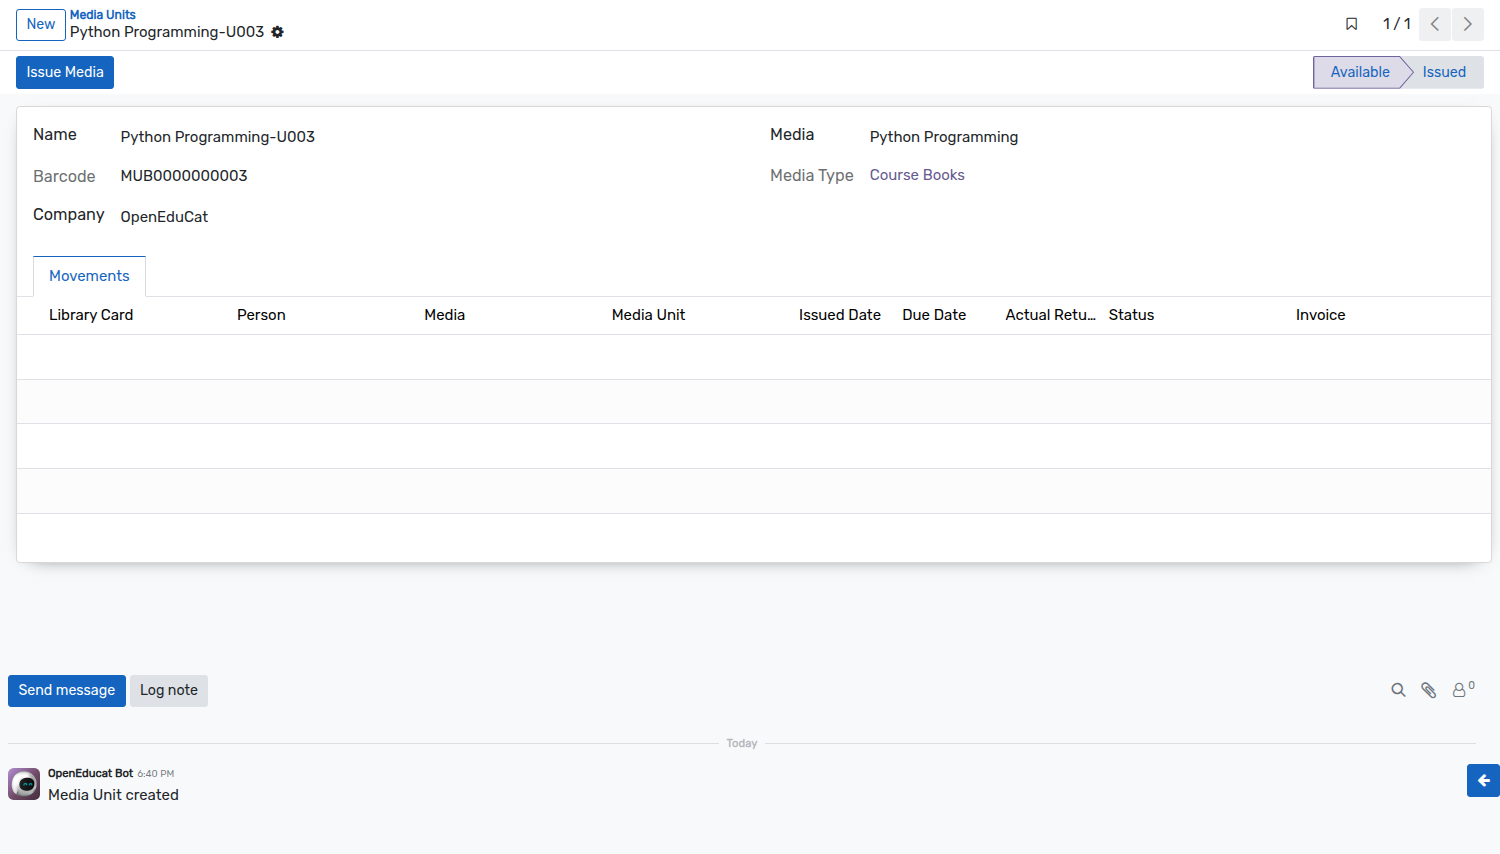
Task: Select the Available status stage
Action: [x=1358, y=72]
